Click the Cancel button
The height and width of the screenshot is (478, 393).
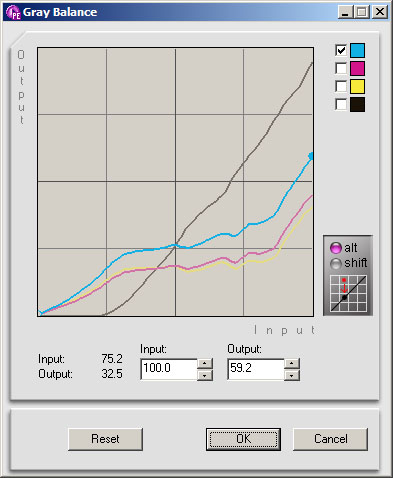point(331,439)
